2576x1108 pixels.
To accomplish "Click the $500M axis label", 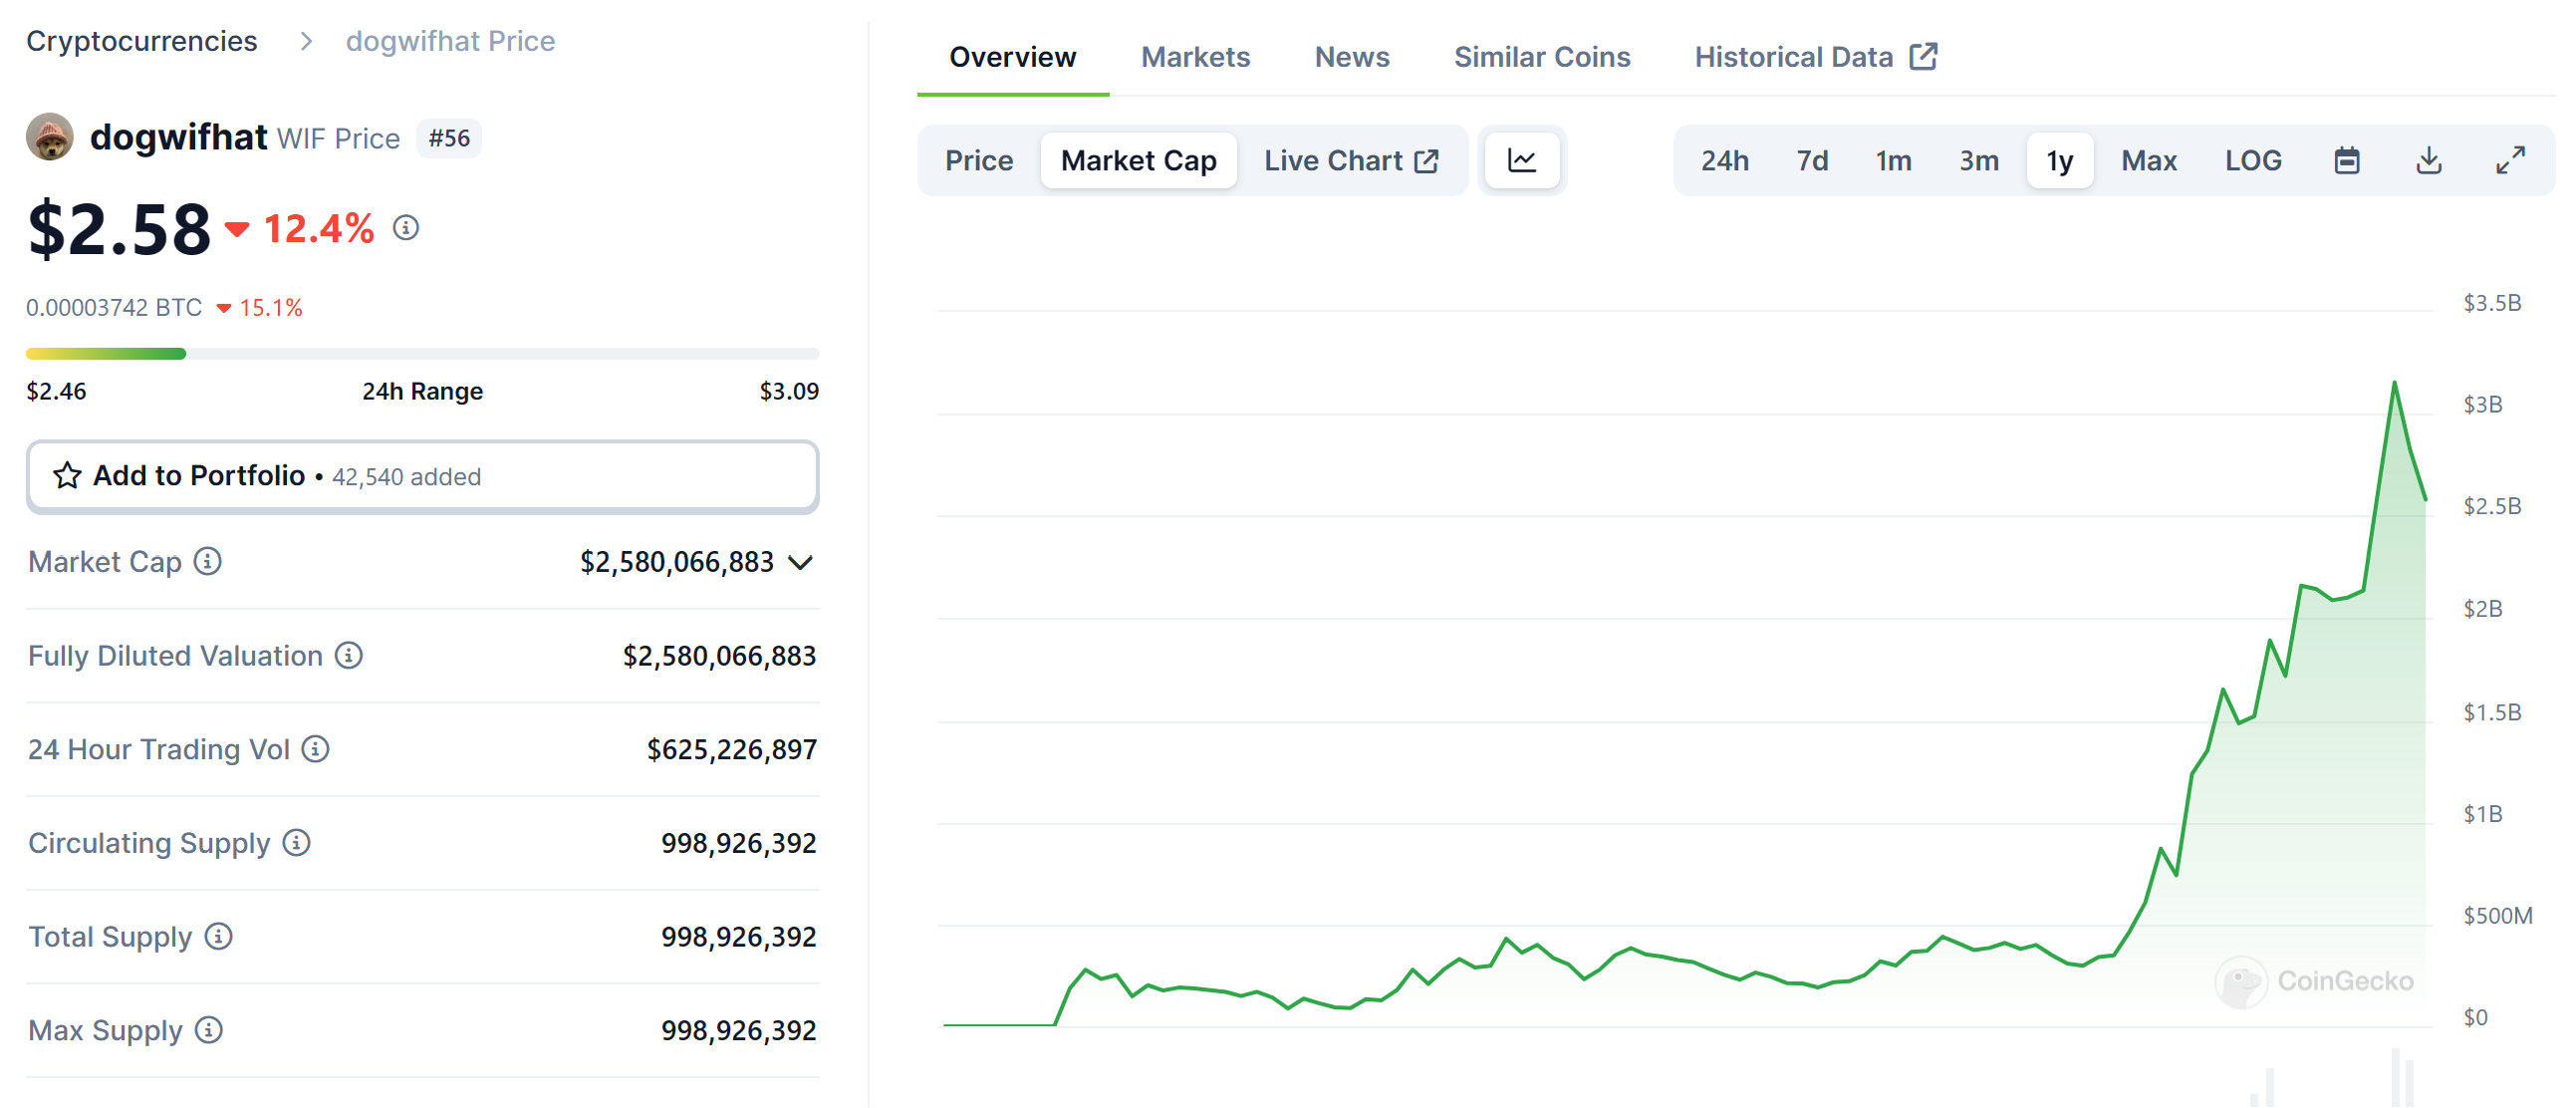I will (2497, 916).
